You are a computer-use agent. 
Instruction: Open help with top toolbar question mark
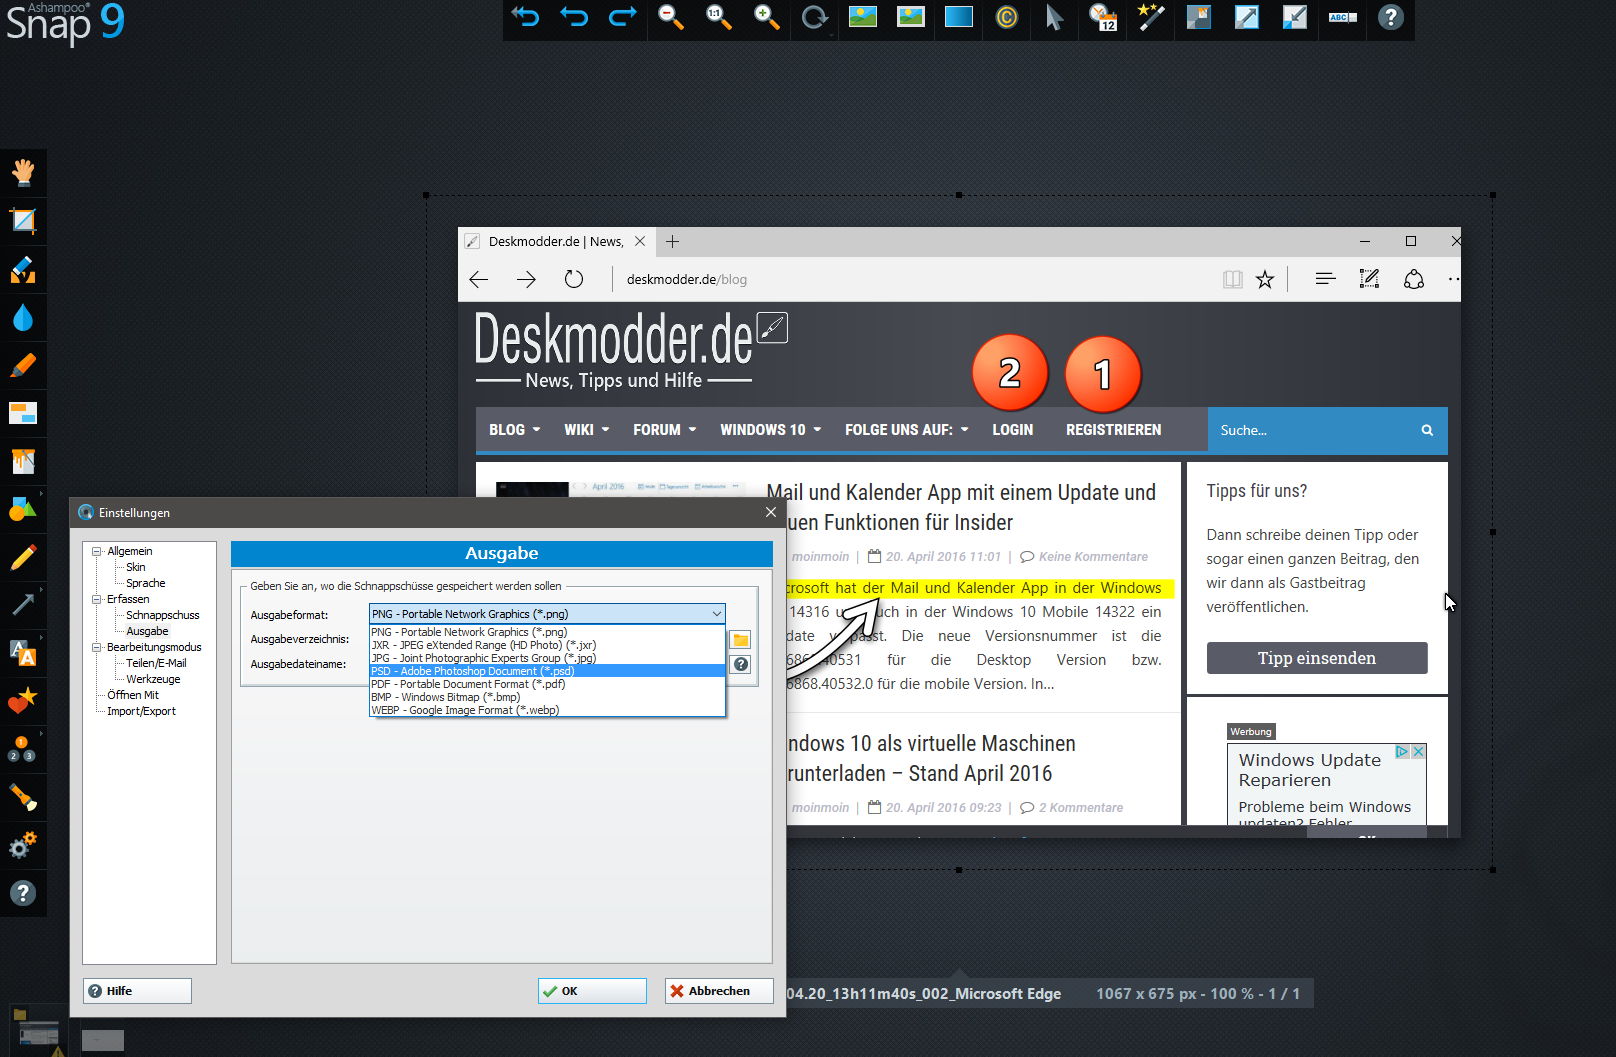point(1390,17)
